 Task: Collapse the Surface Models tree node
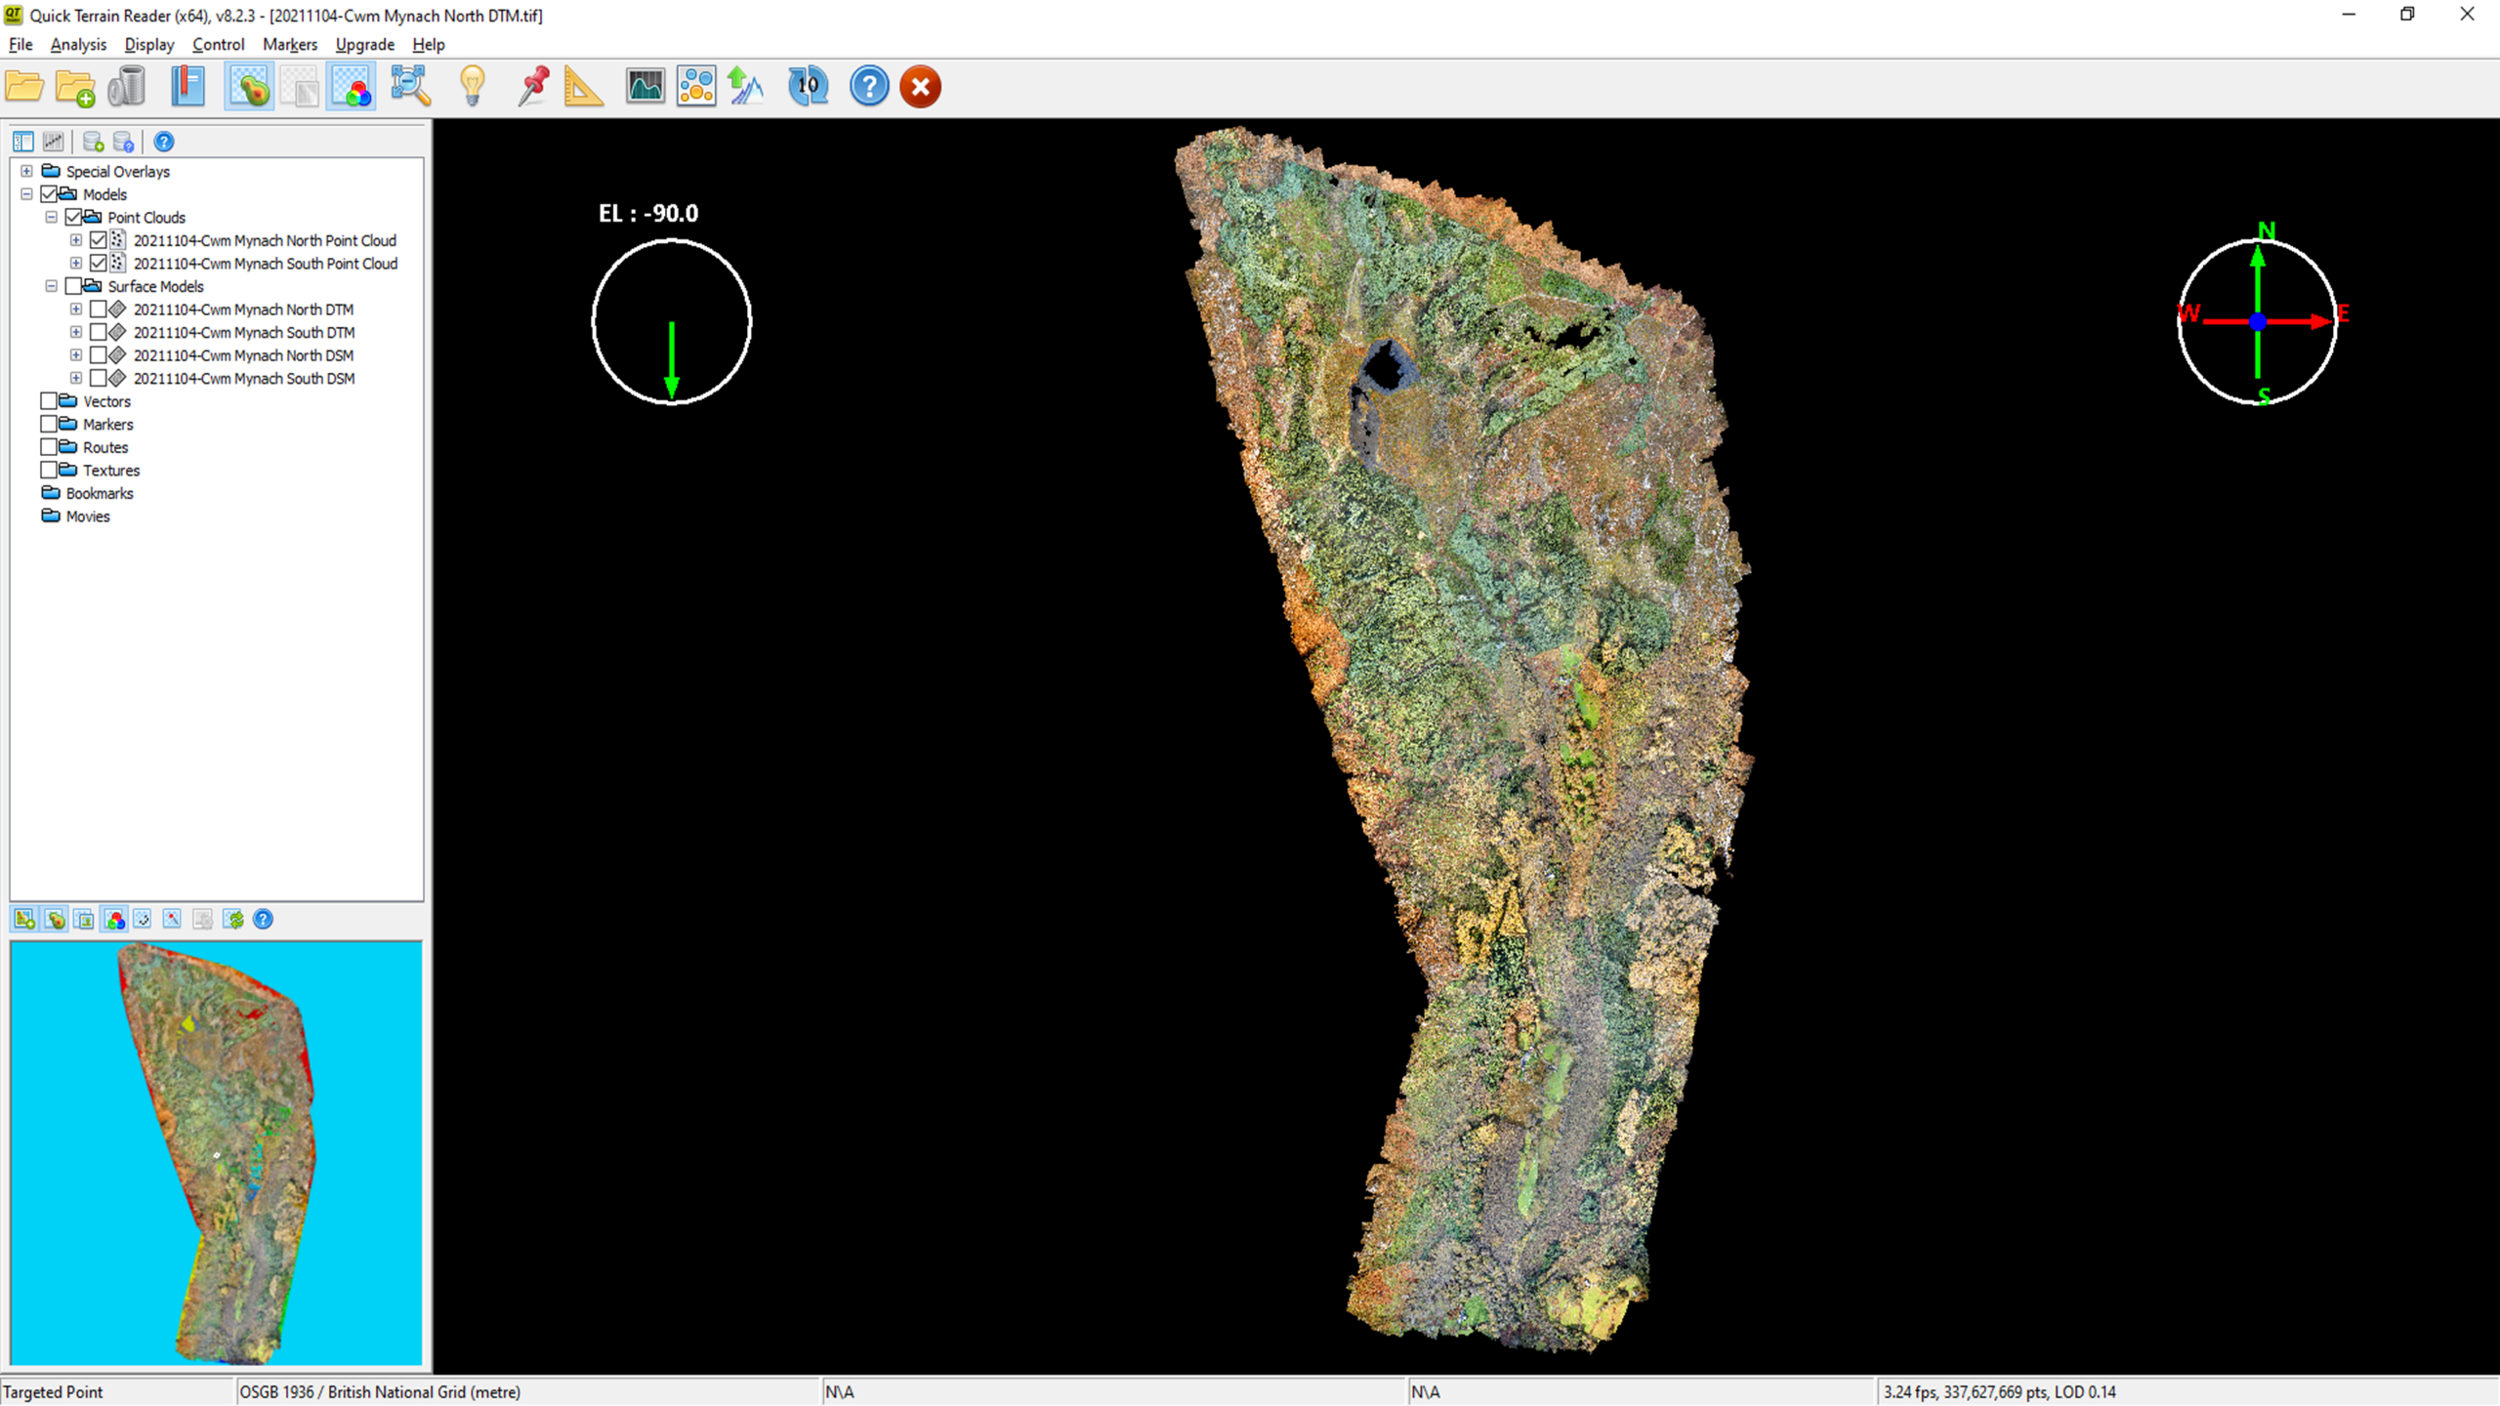point(51,286)
